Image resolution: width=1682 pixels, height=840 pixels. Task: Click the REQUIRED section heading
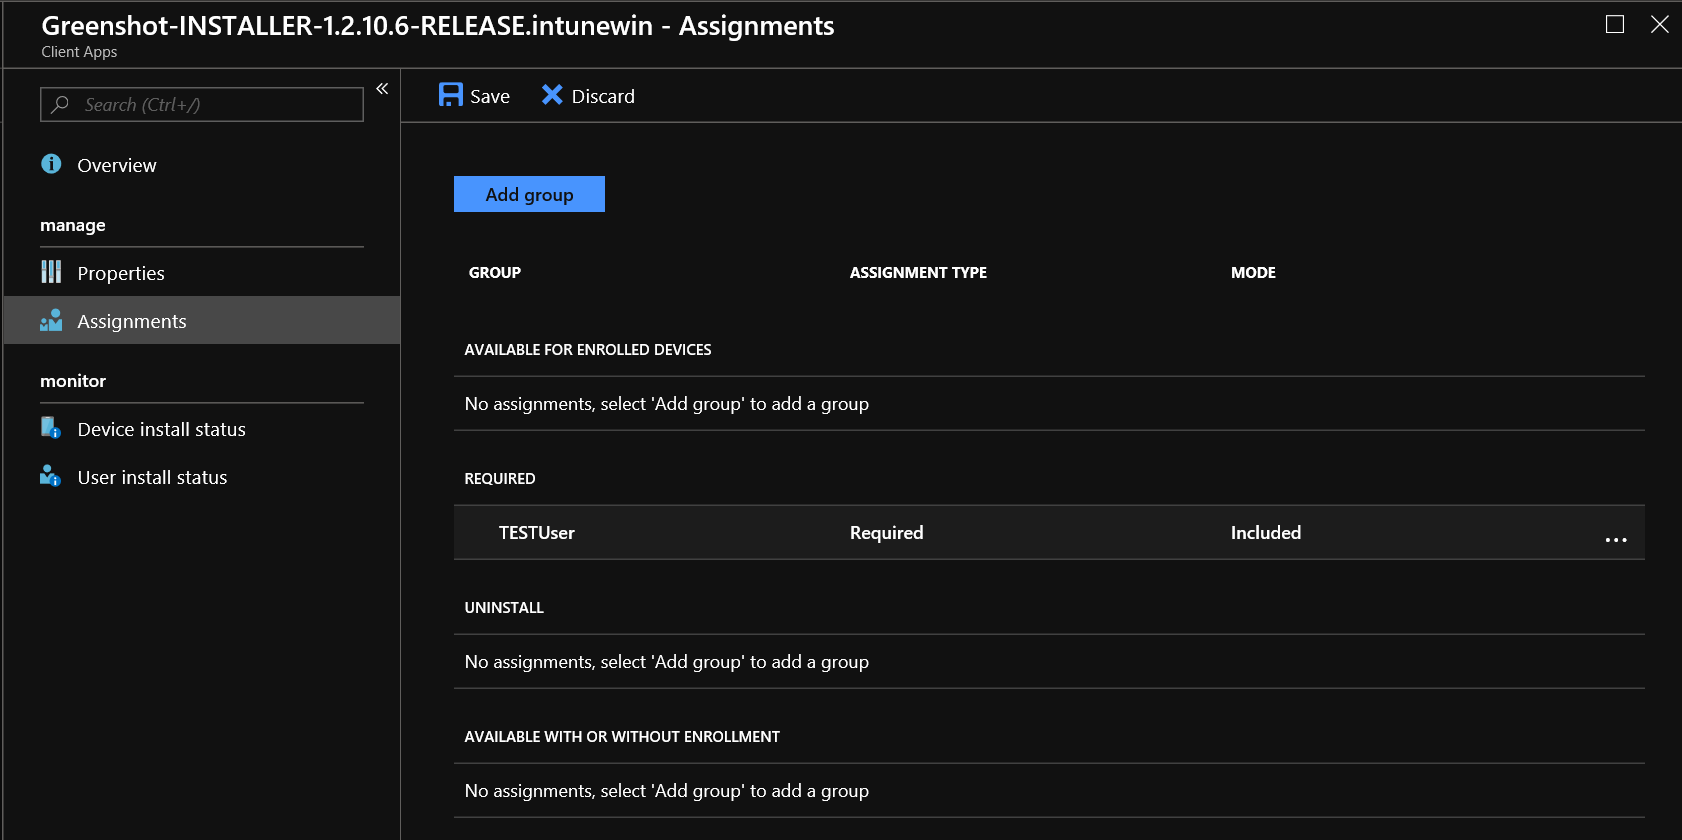point(500,478)
